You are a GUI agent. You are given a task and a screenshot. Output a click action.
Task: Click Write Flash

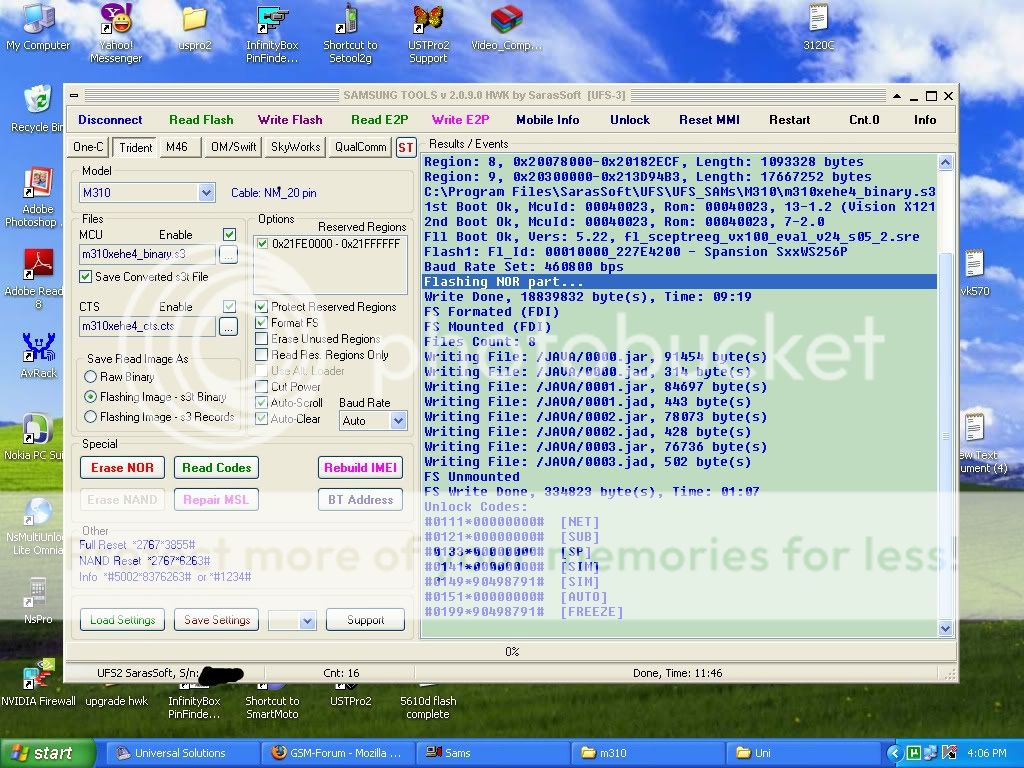(x=290, y=120)
